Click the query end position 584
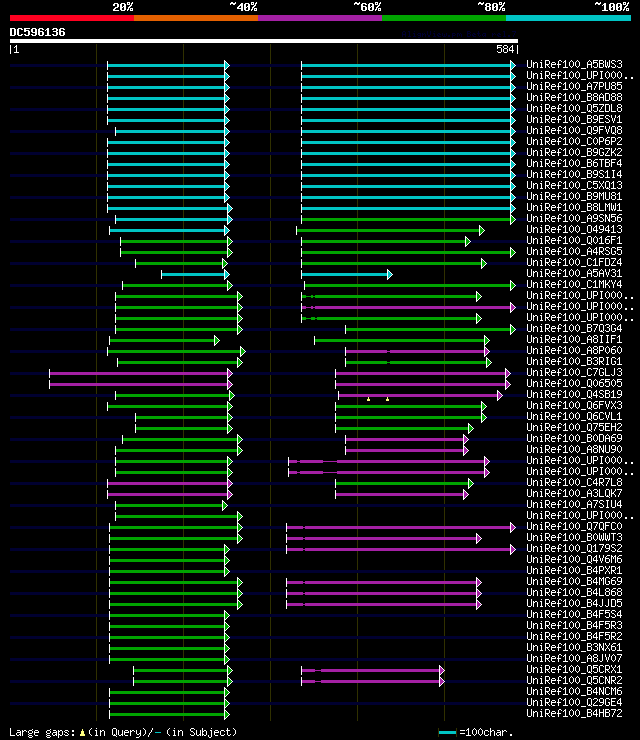 click(505, 49)
